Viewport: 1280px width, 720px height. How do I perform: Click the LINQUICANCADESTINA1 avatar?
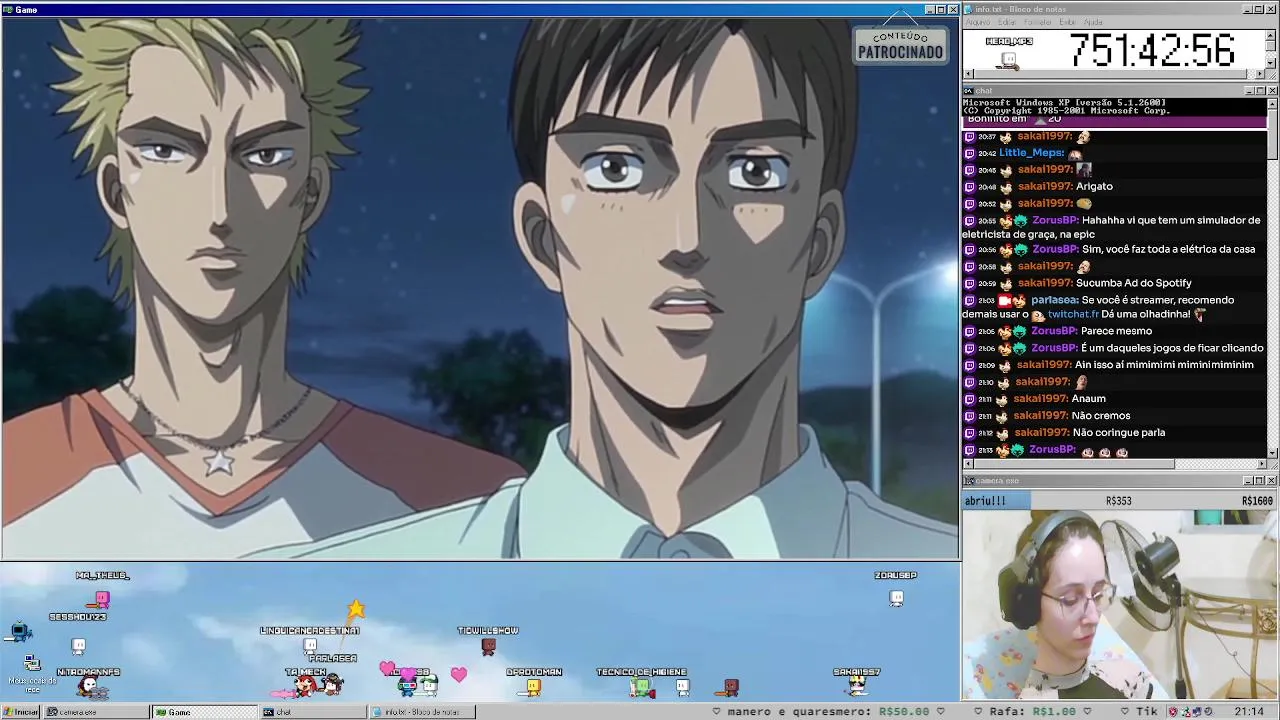click(310, 647)
